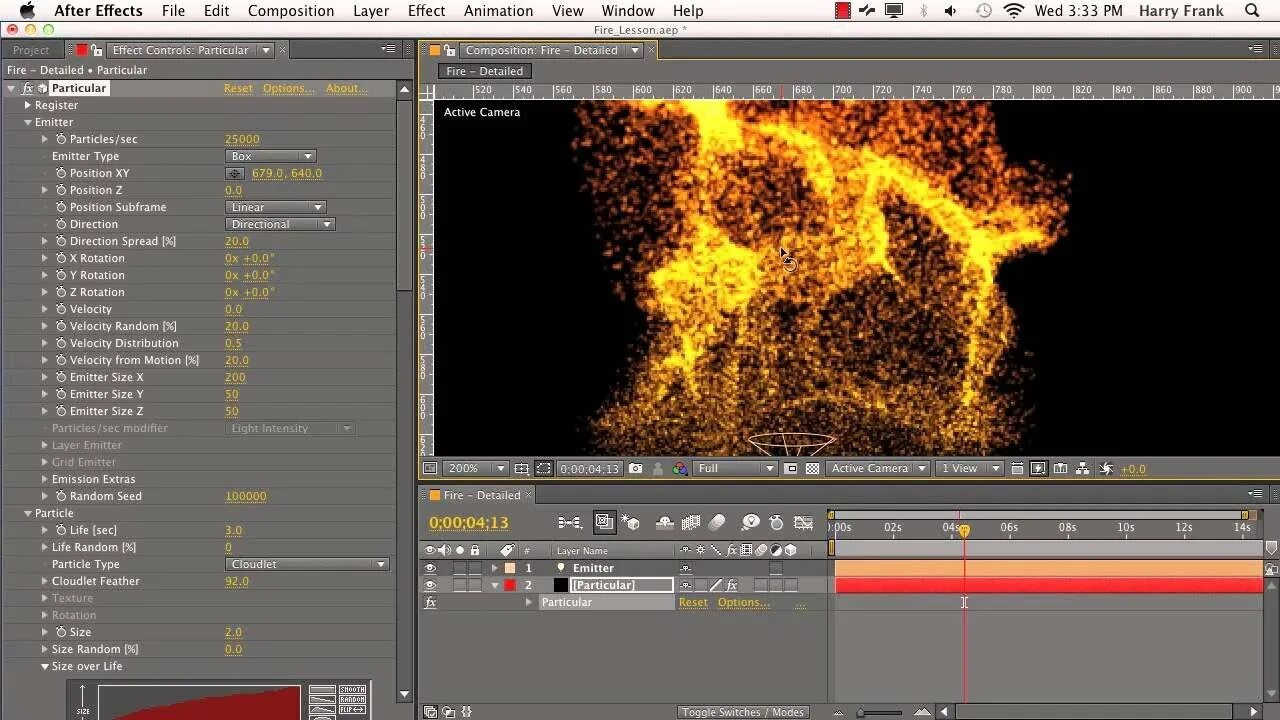This screenshot has width=1280, height=720.
Task: Hide the Particular layer with its eye icon
Action: pos(430,585)
